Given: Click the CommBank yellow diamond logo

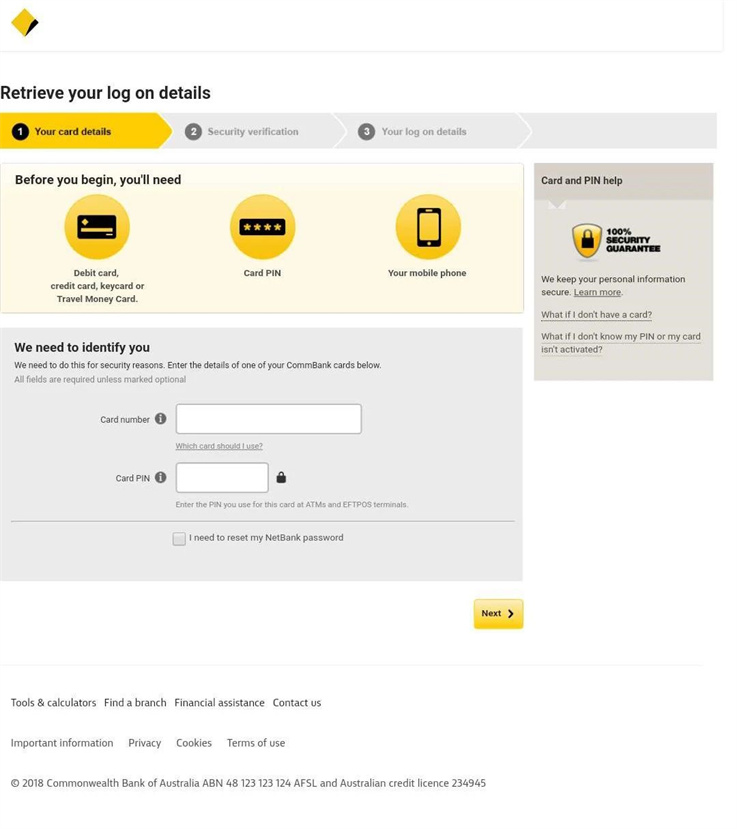Looking at the screenshot, I should pos(25,23).
